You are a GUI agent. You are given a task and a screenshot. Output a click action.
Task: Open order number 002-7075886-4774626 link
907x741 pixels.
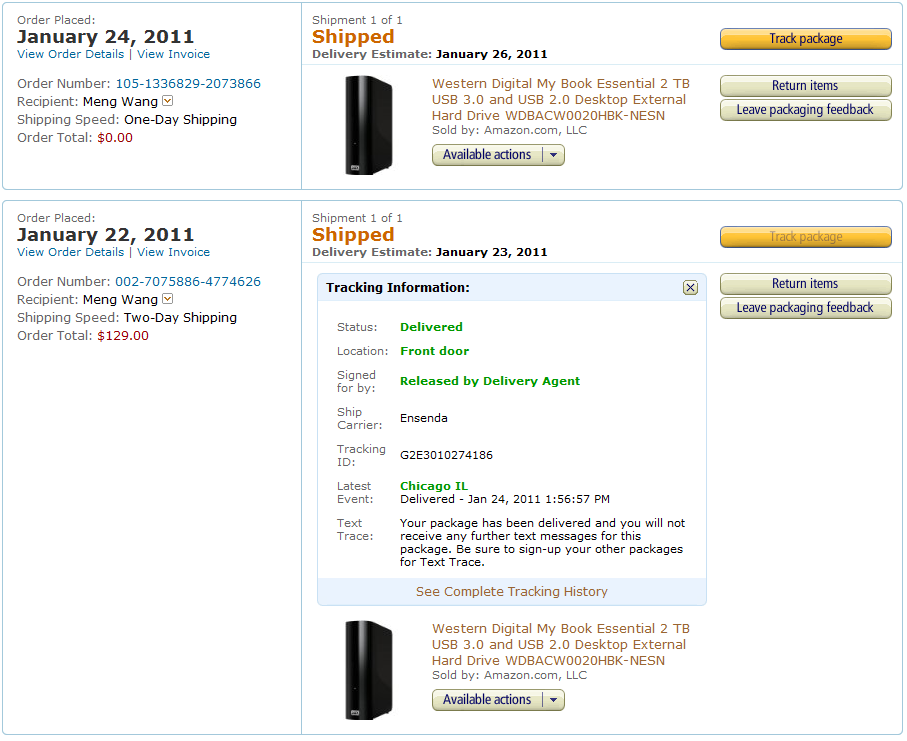(x=188, y=282)
